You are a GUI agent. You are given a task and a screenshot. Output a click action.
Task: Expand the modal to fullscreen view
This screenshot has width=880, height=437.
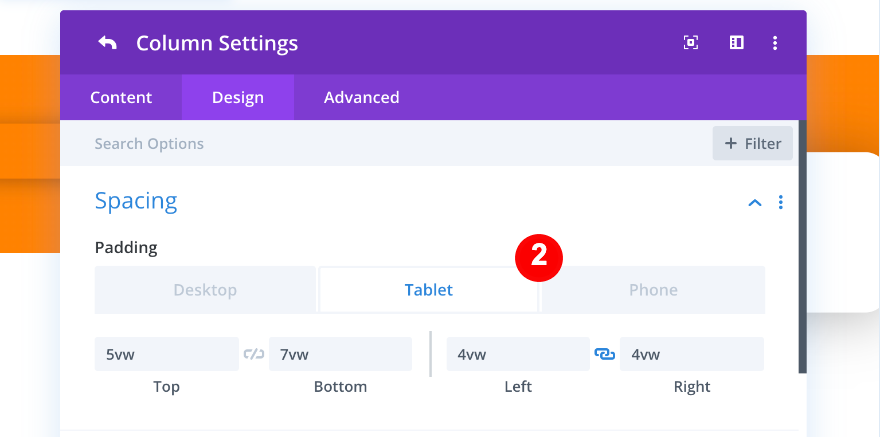(x=690, y=43)
